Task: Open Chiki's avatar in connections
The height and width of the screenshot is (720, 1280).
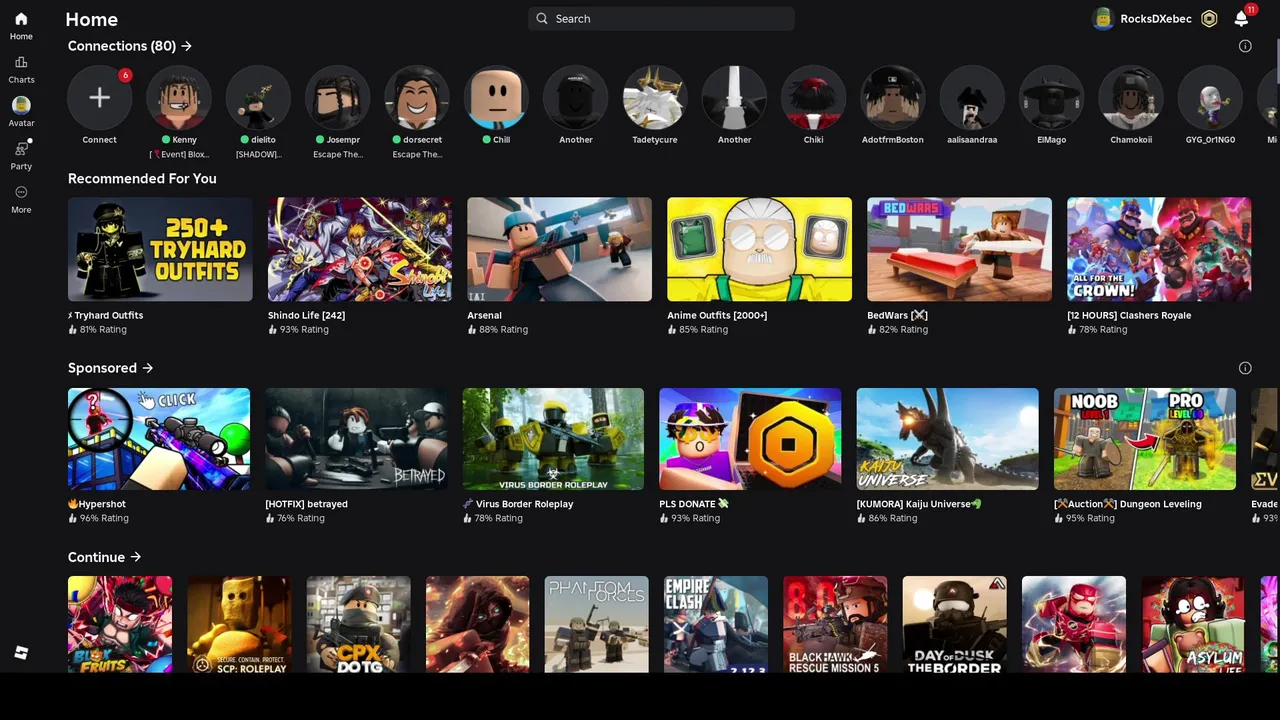Action: [x=813, y=97]
